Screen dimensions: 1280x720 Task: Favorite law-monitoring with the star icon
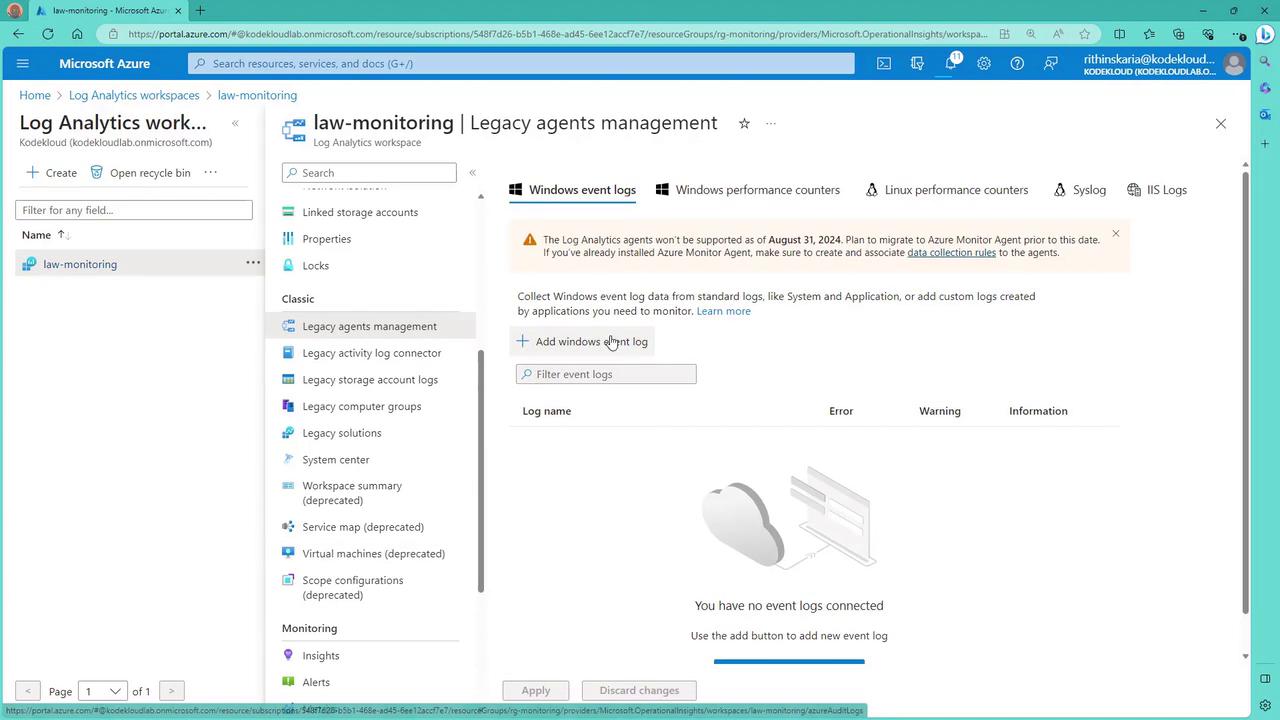pos(744,123)
